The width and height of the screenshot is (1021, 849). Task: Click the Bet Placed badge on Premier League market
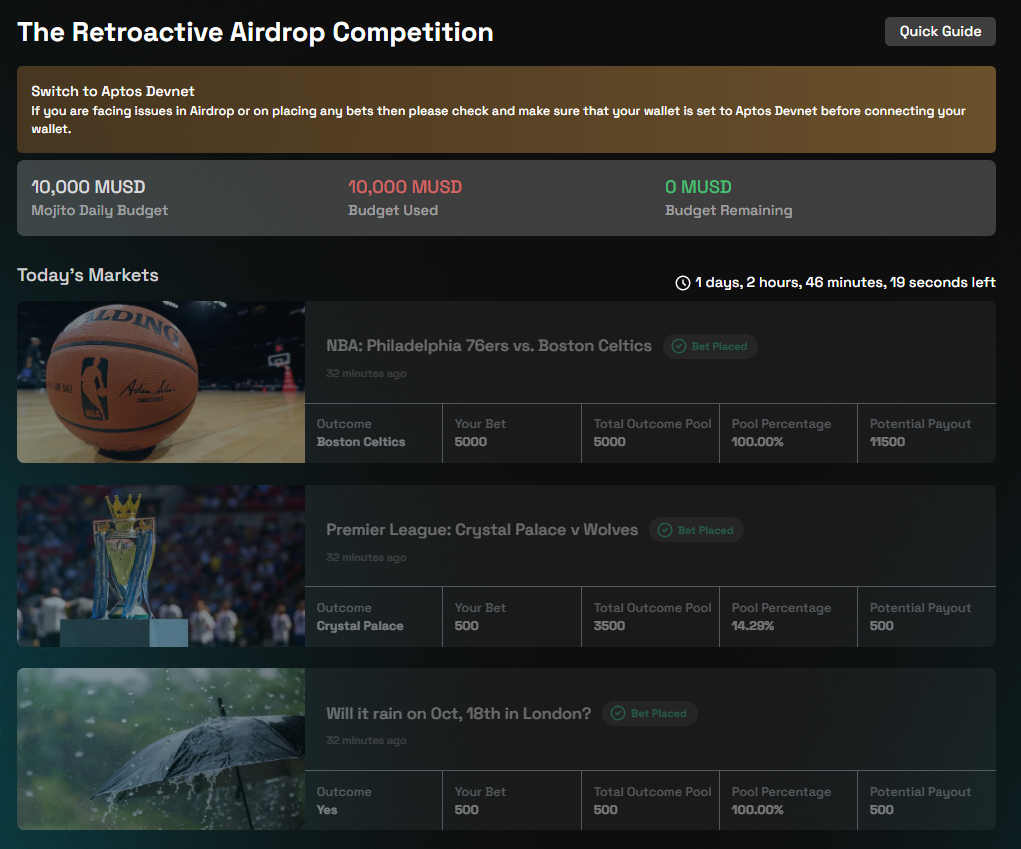tap(696, 530)
